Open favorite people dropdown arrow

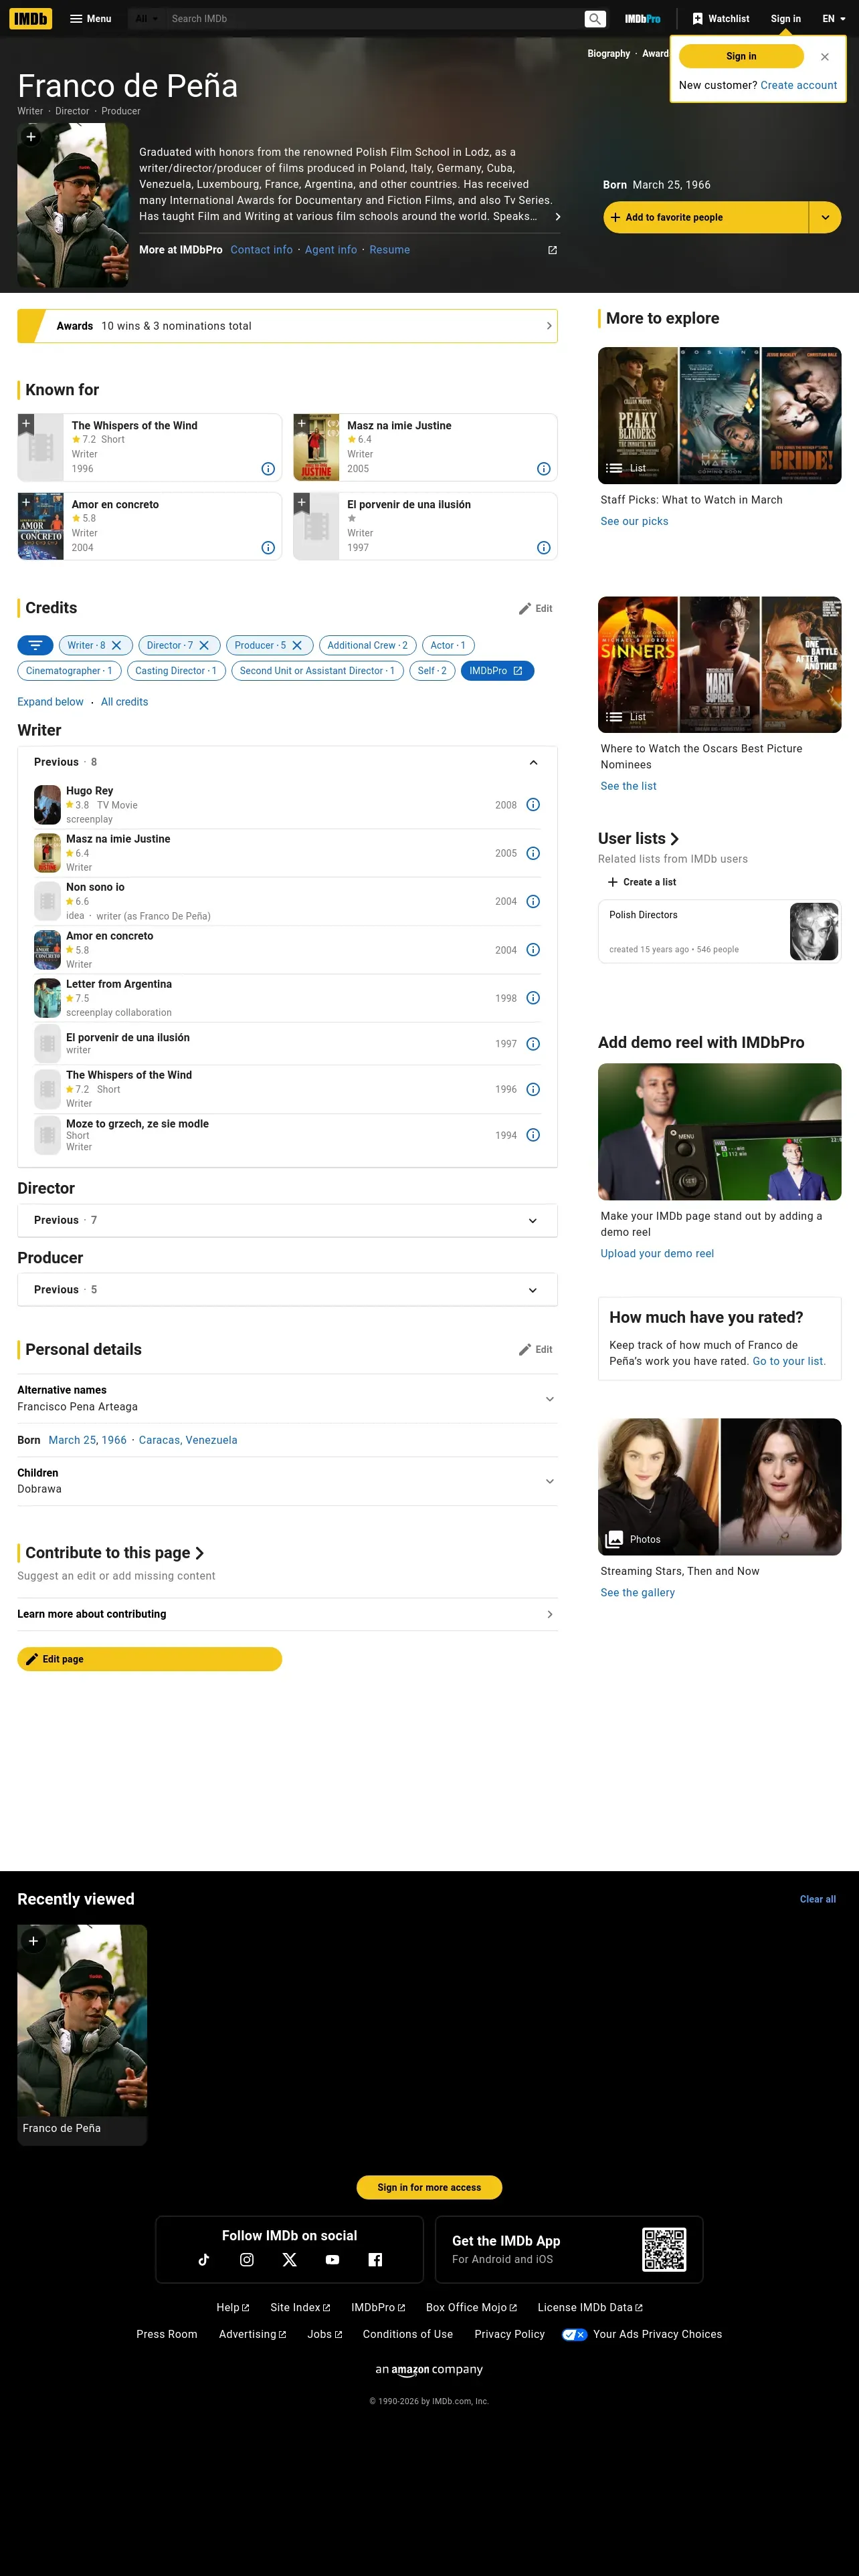[825, 217]
